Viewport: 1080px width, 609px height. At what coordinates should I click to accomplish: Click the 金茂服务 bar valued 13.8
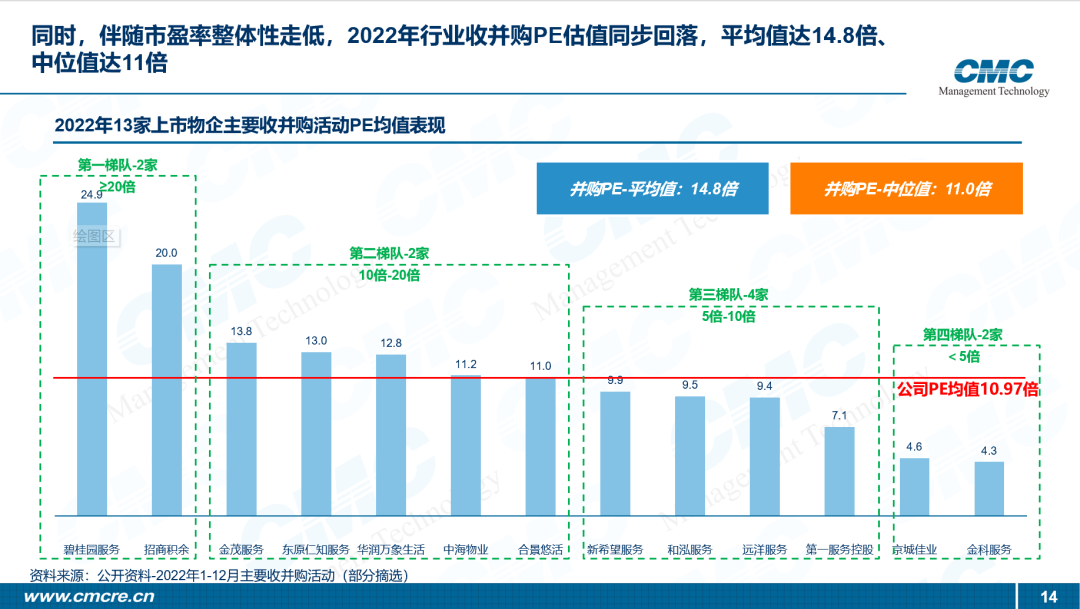coord(241,429)
